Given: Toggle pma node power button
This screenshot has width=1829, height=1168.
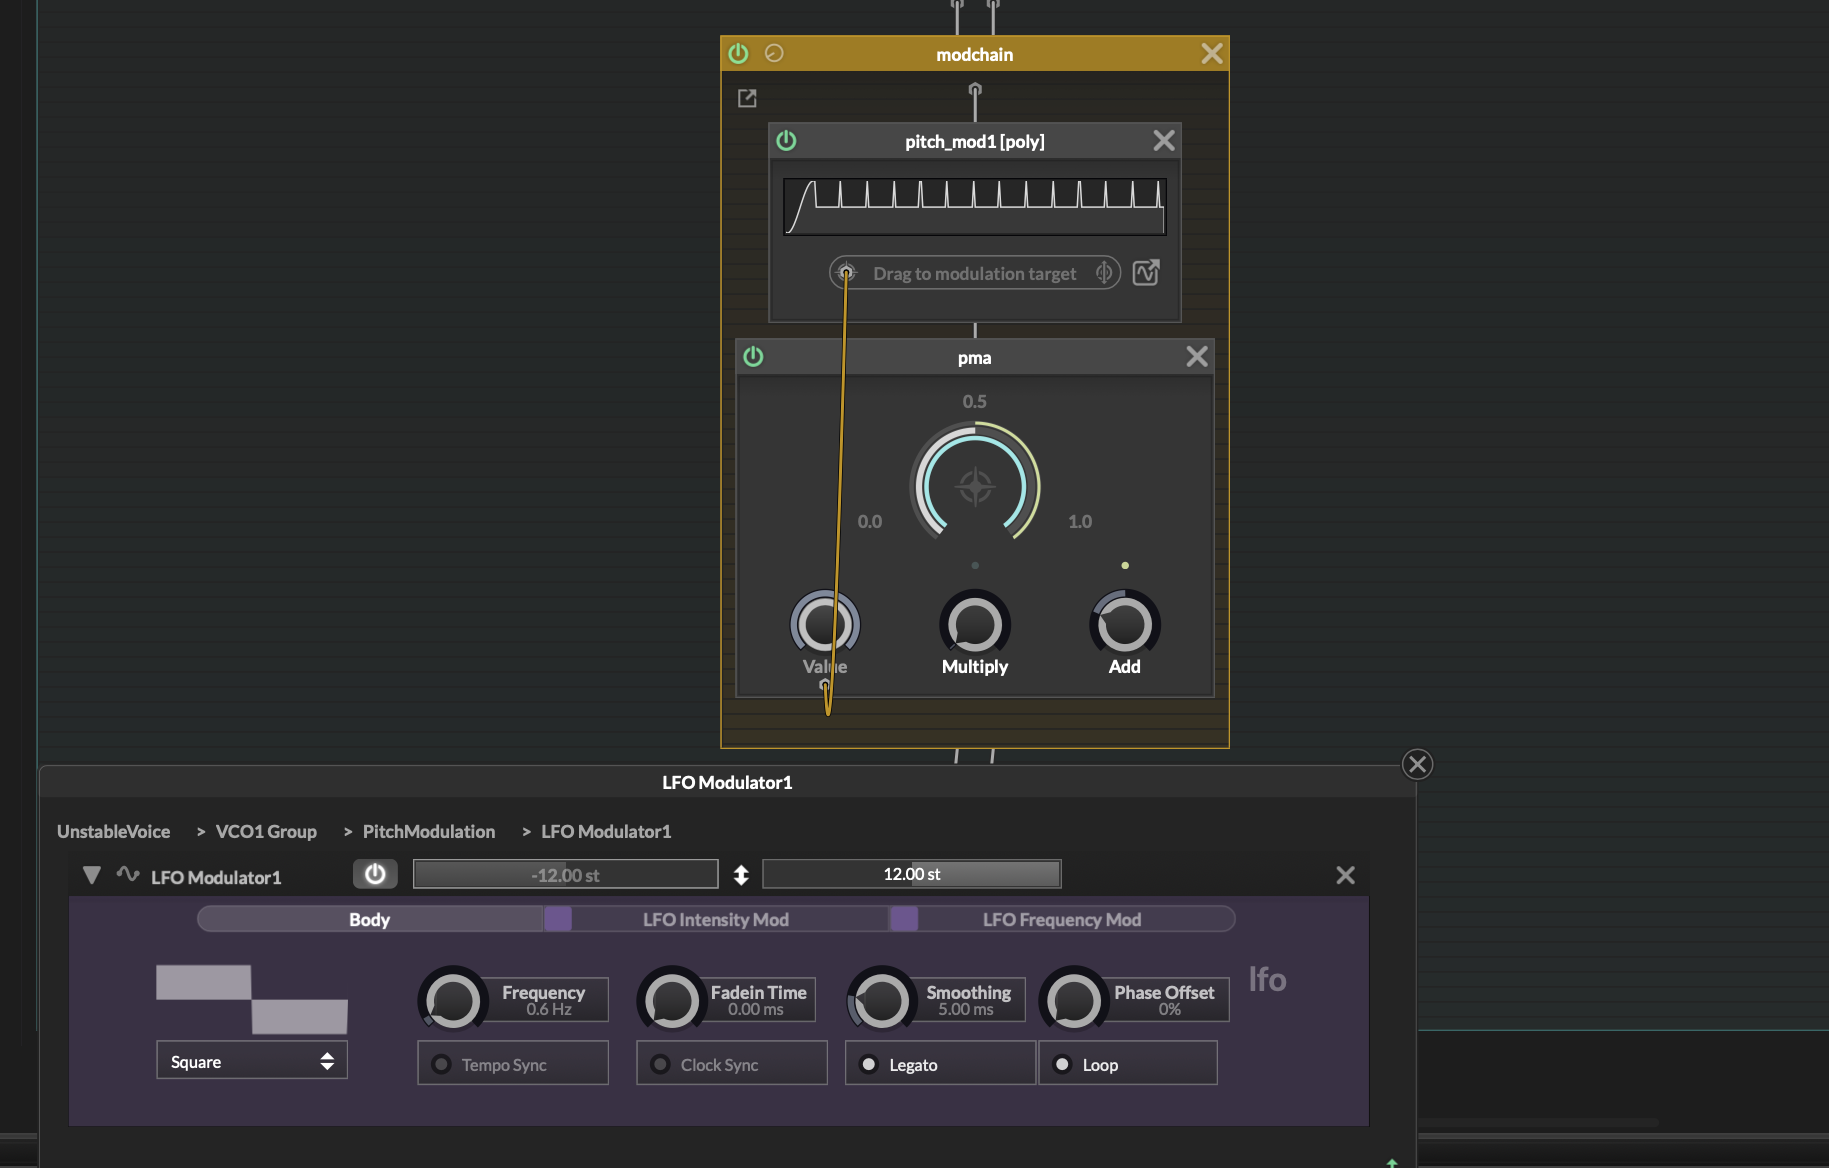Looking at the screenshot, I should 753,357.
